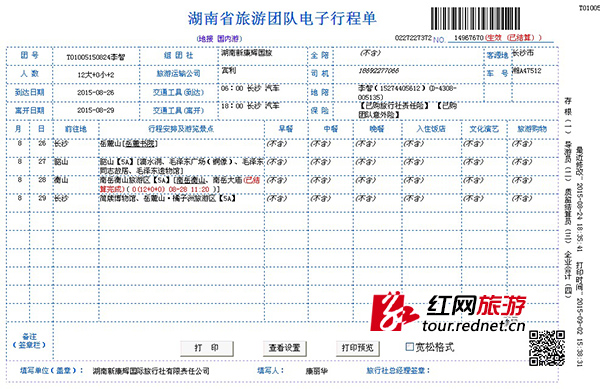Click the 行程安排及游览景点 column header
The width and height of the screenshot is (600, 389).
[x=181, y=129]
